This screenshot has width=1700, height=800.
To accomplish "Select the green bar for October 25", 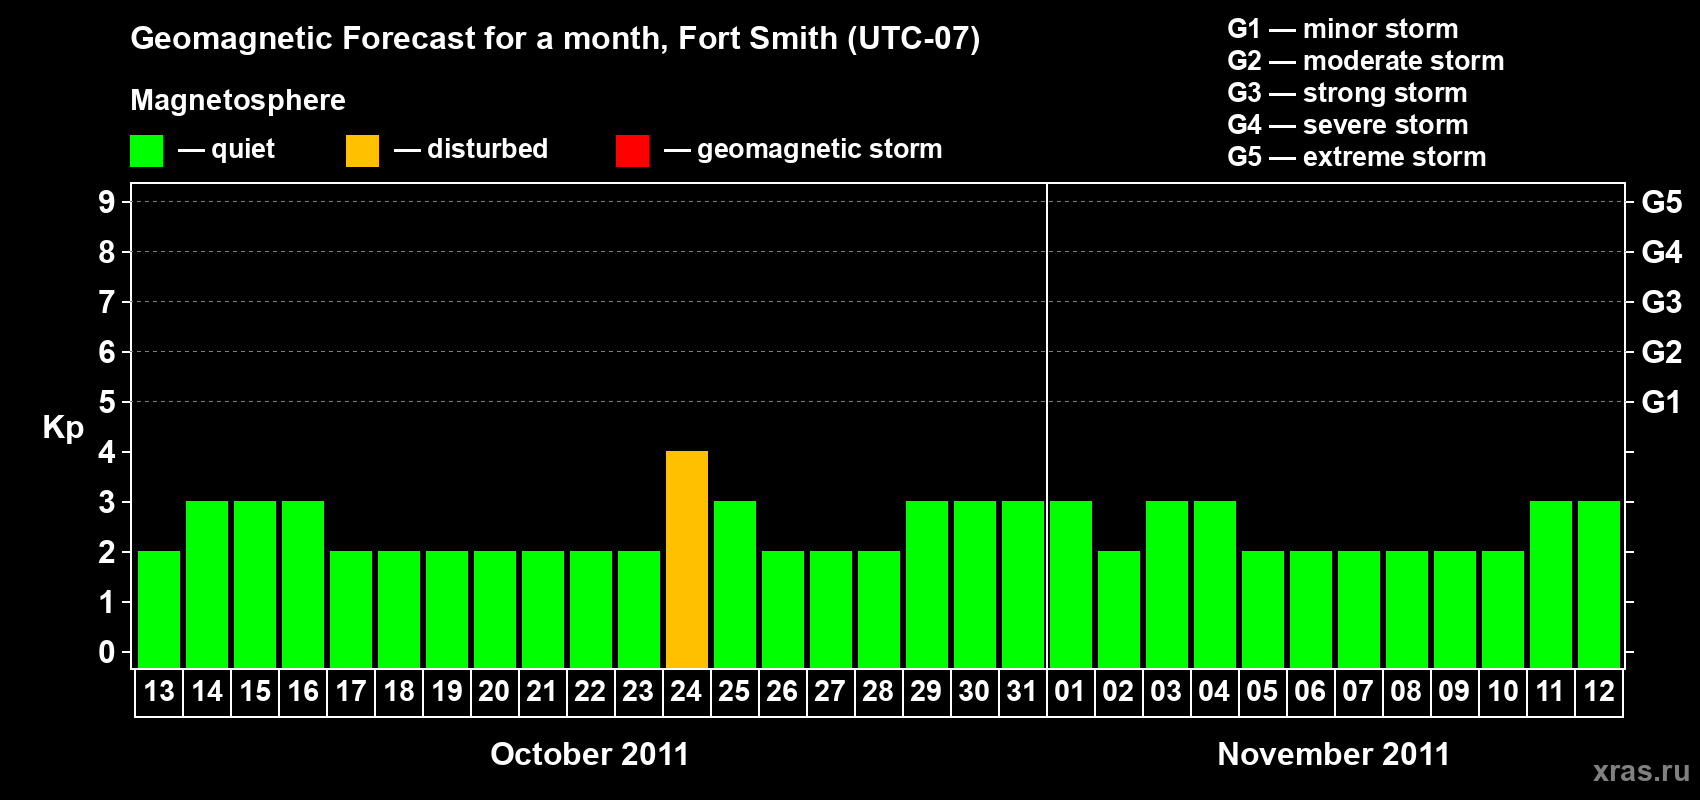I will [x=735, y=584].
